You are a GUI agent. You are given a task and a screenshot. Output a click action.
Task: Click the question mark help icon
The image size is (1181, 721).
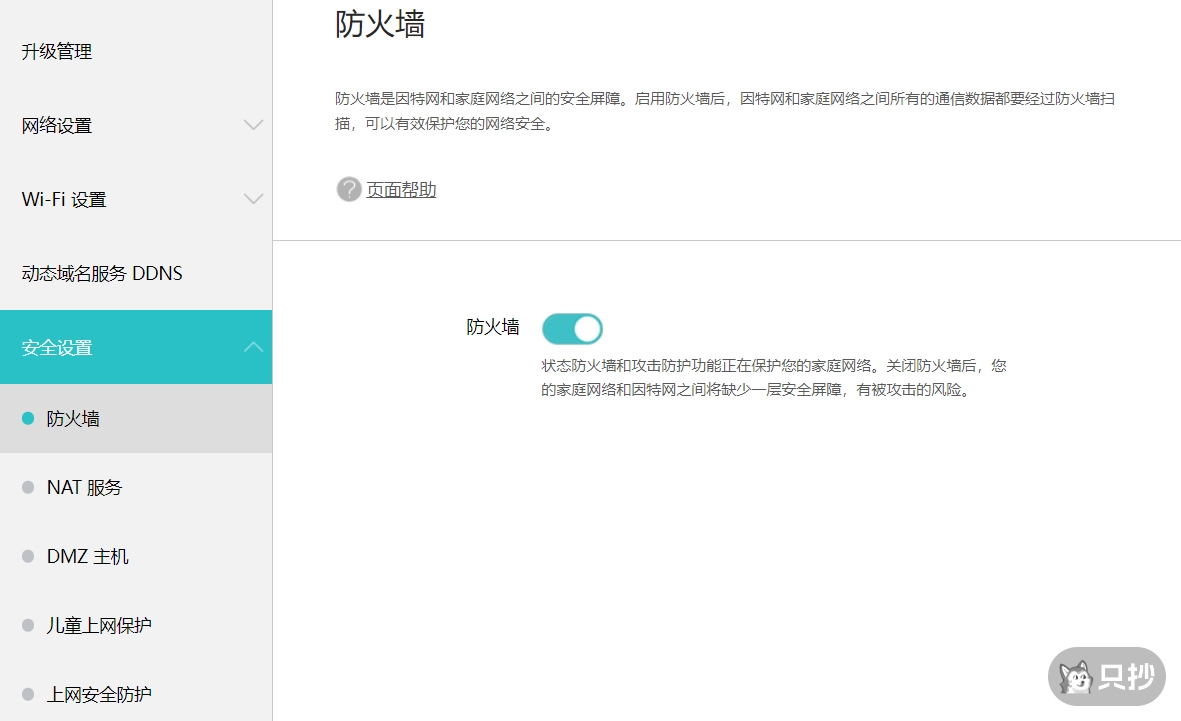(x=348, y=189)
